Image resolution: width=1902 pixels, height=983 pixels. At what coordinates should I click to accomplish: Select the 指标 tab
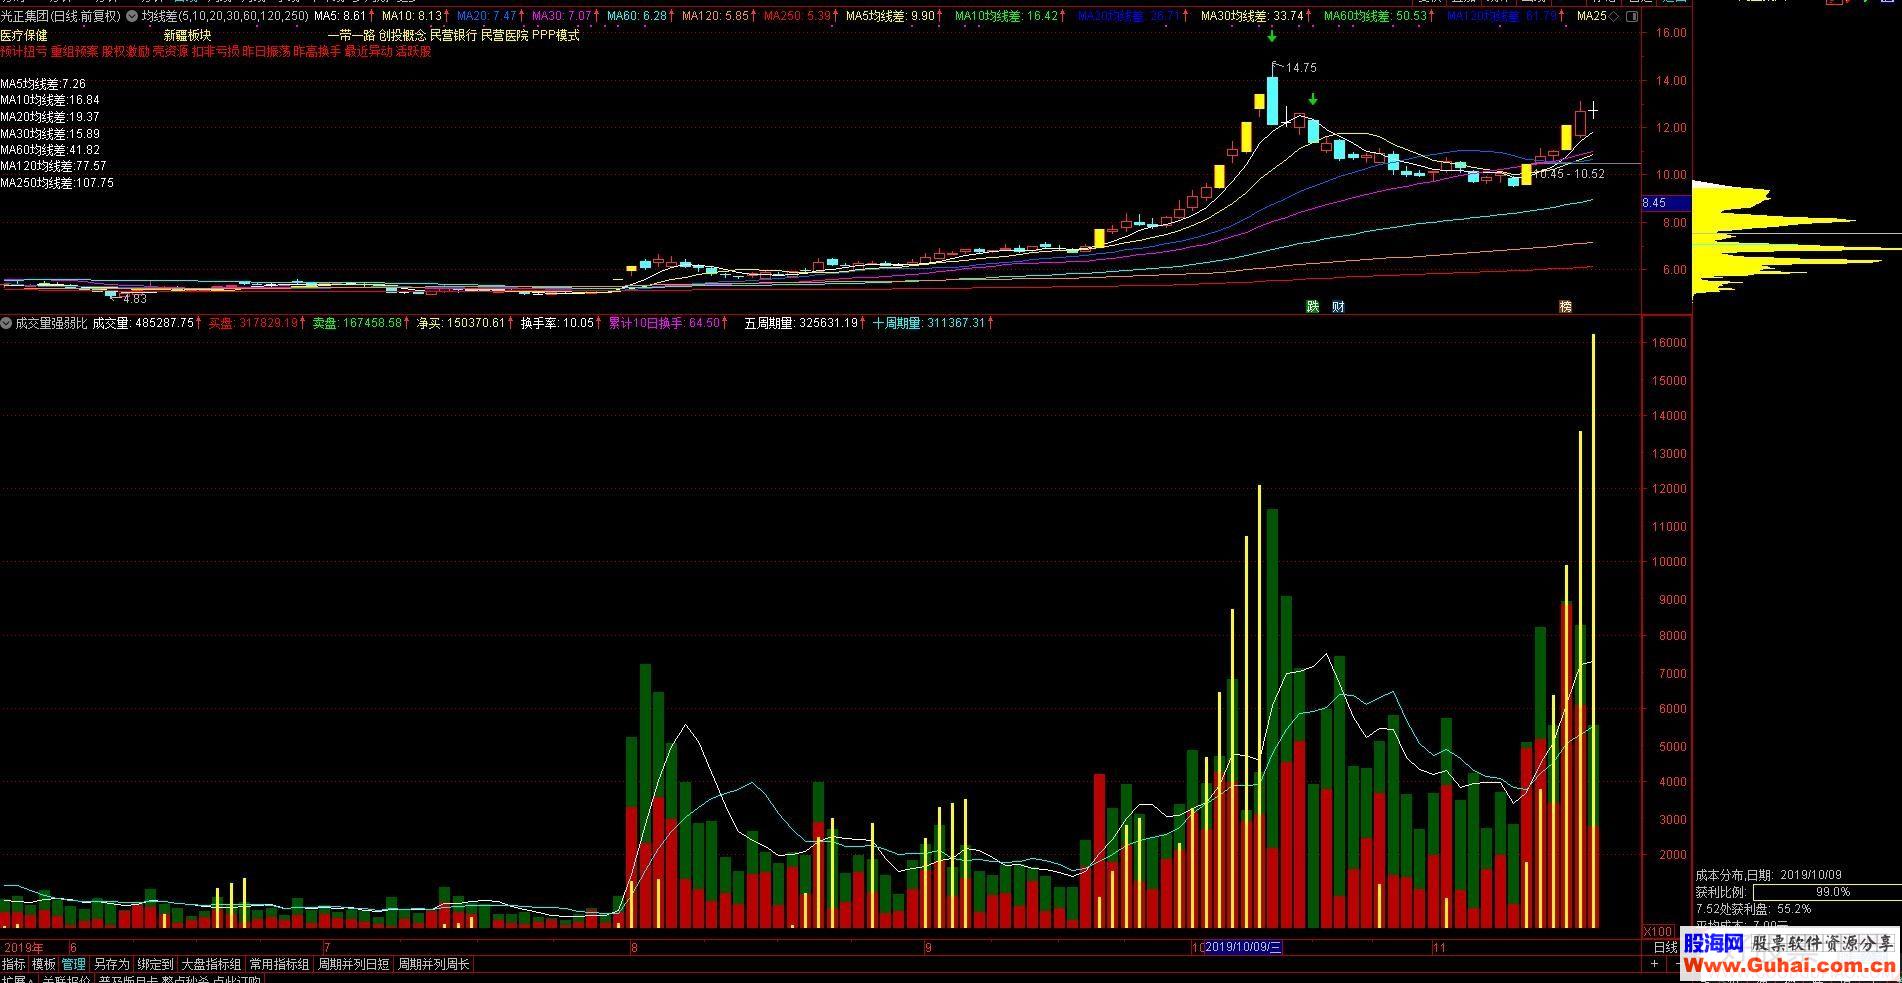(x=14, y=964)
